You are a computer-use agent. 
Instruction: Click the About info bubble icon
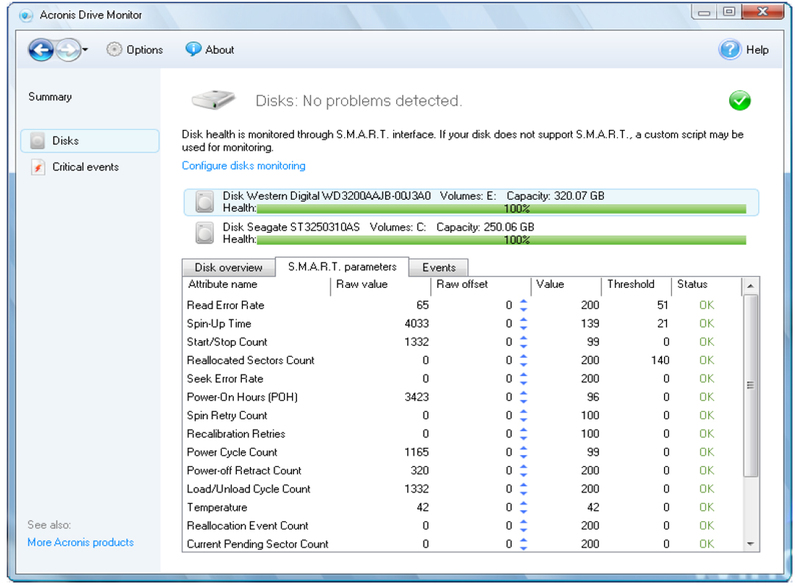193,49
